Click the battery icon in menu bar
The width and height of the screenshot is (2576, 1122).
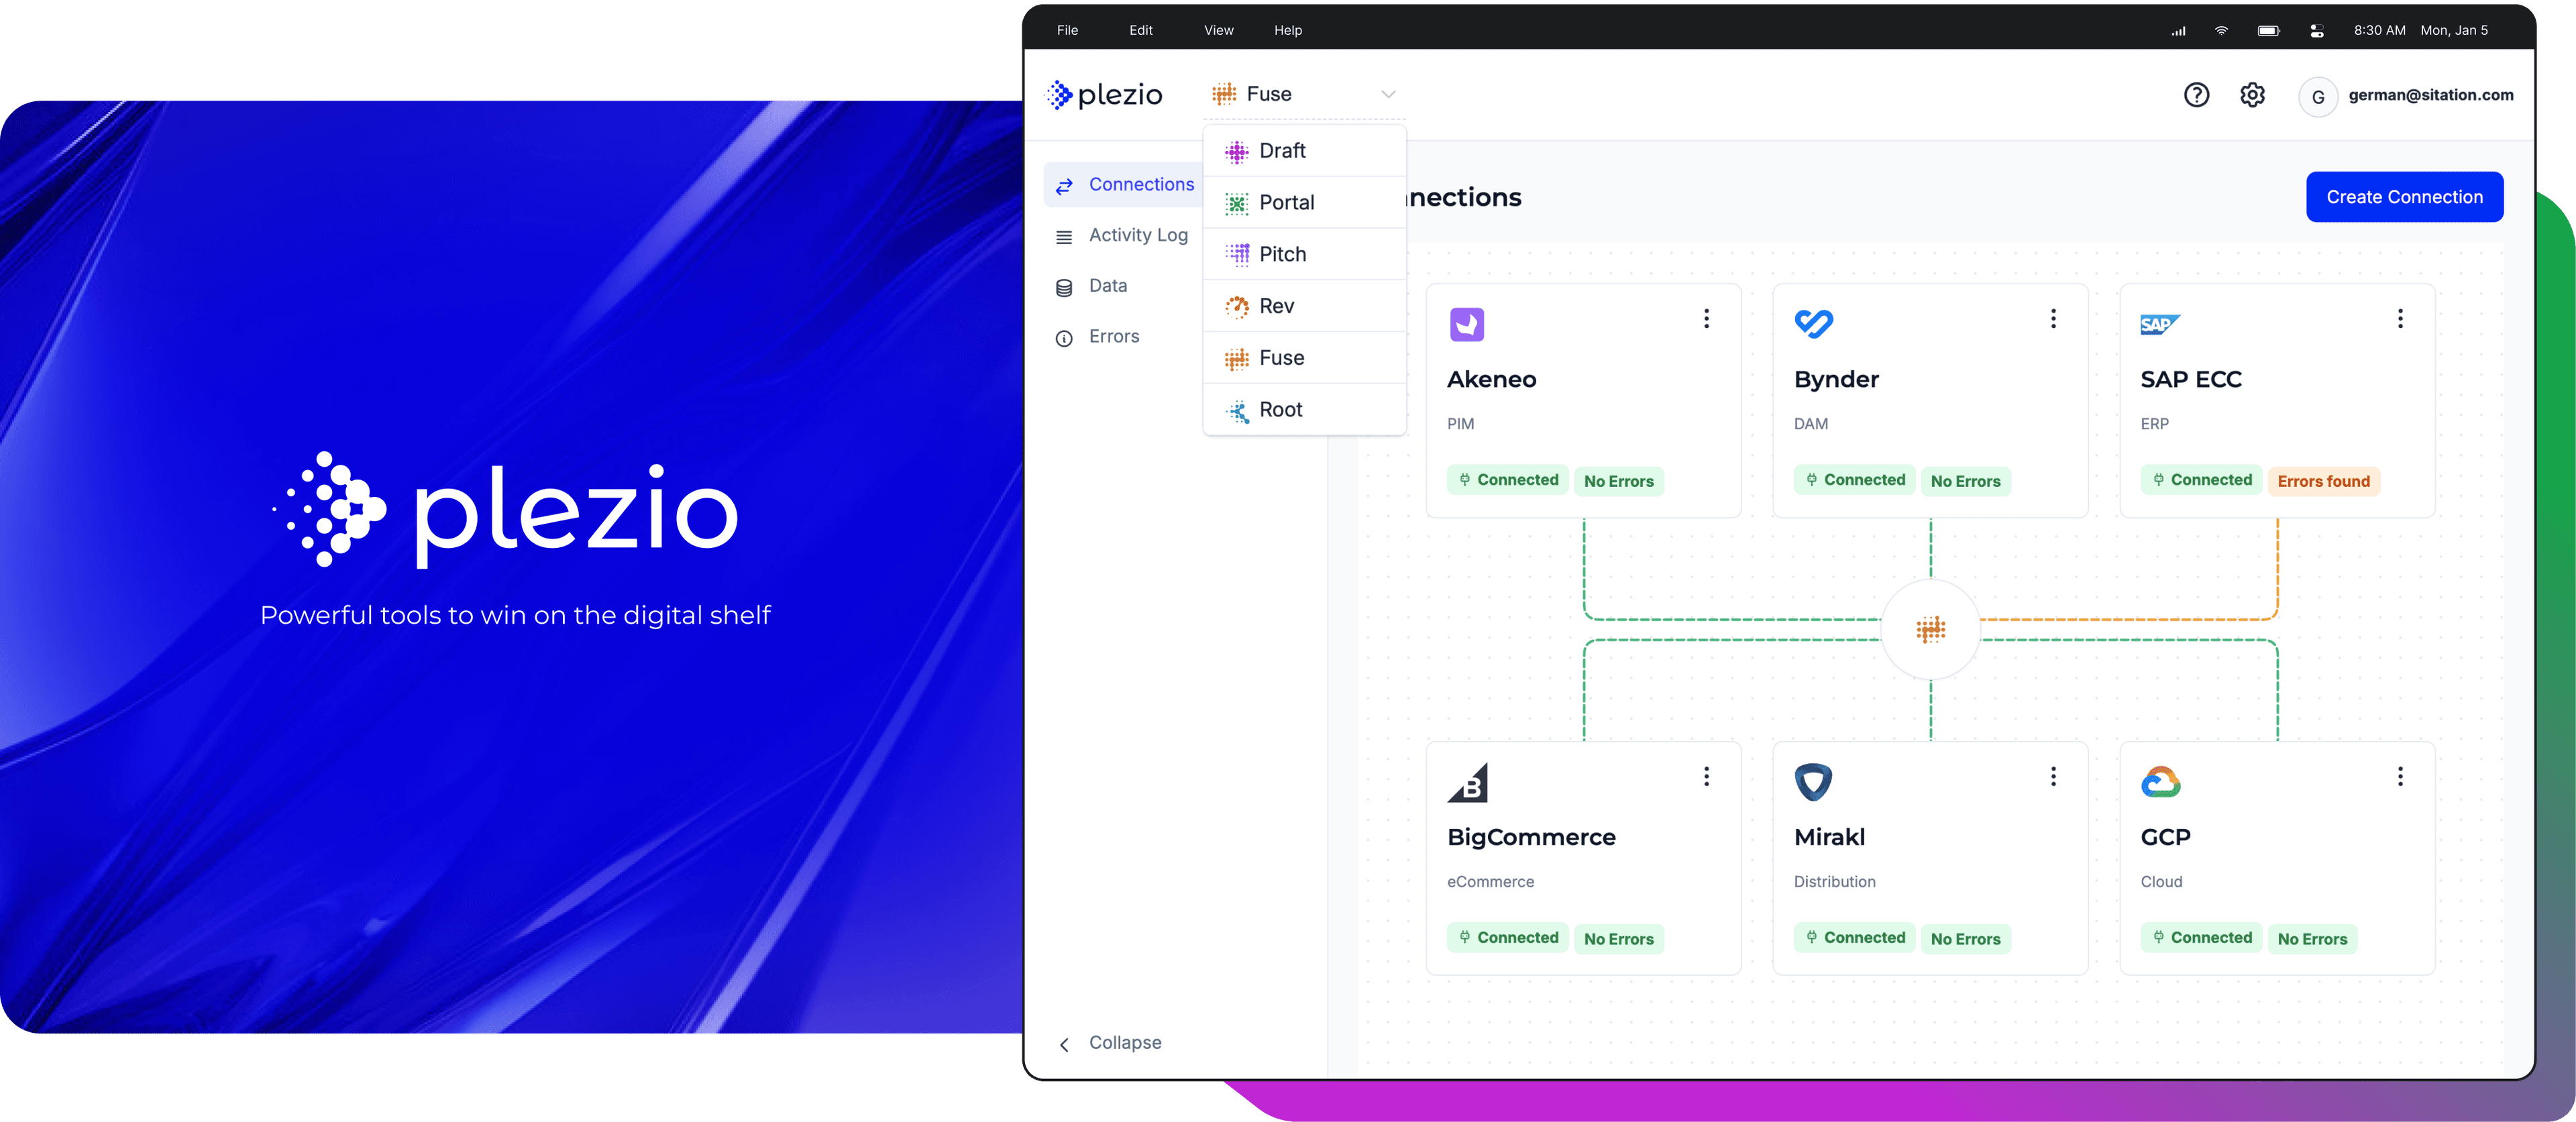point(2268,30)
